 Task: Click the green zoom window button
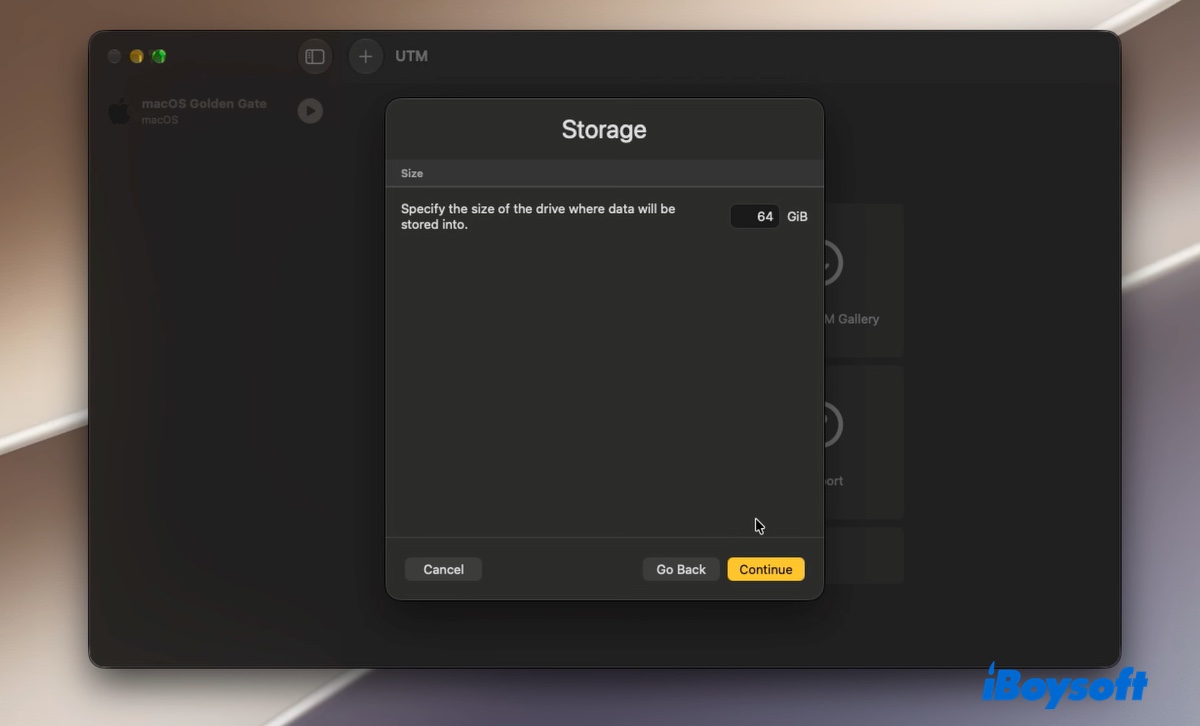coord(159,56)
